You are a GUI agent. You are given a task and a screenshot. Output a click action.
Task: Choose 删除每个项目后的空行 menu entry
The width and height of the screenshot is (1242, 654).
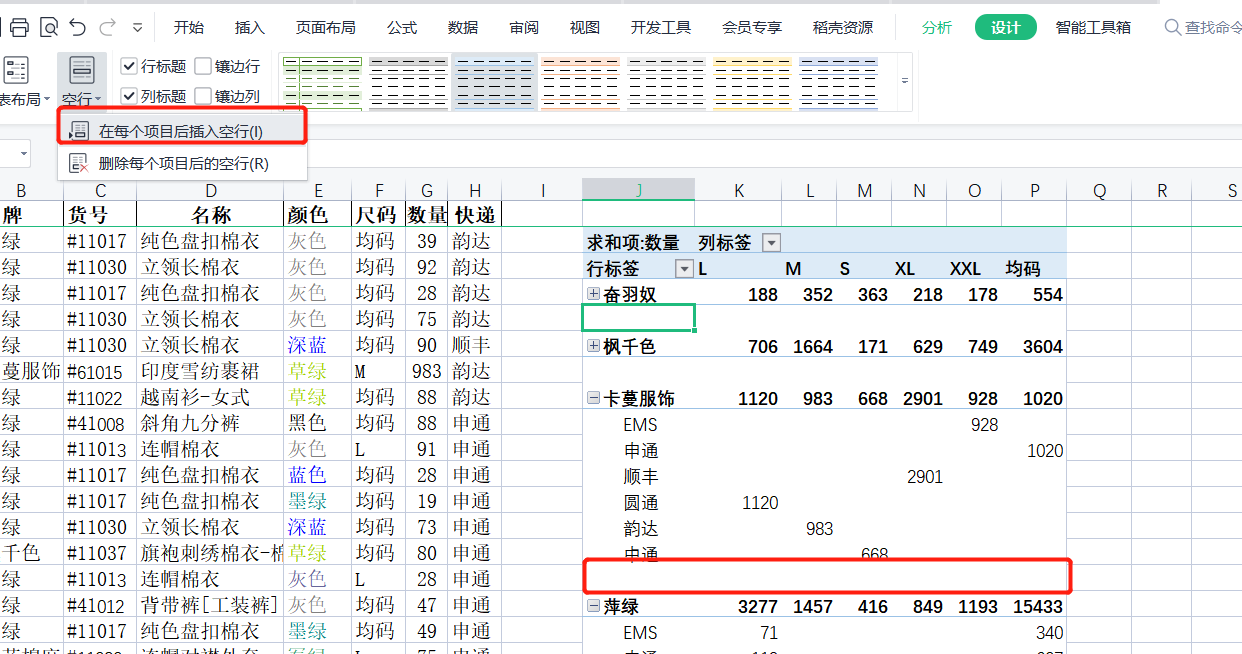[183, 164]
